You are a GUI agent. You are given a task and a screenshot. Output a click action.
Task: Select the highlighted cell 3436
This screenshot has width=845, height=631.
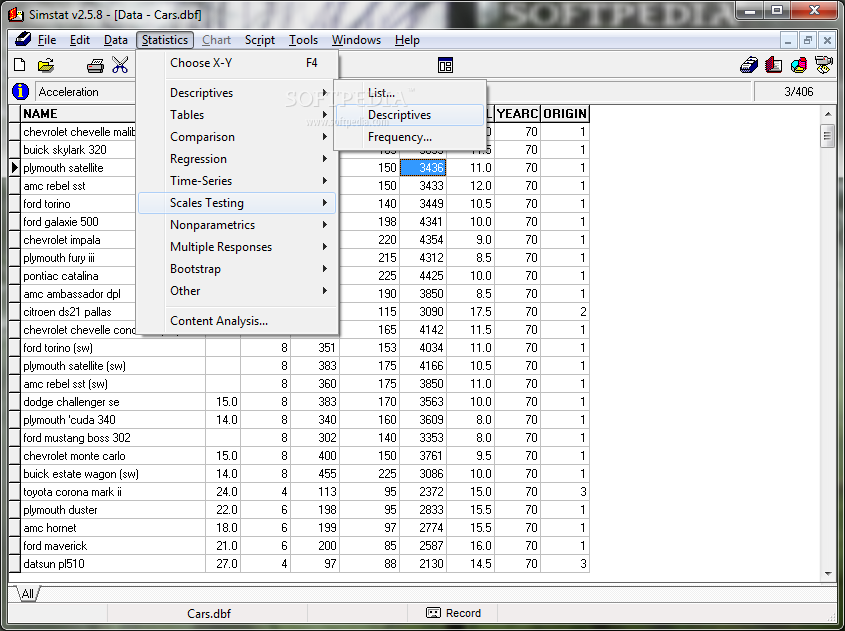[423, 168]
